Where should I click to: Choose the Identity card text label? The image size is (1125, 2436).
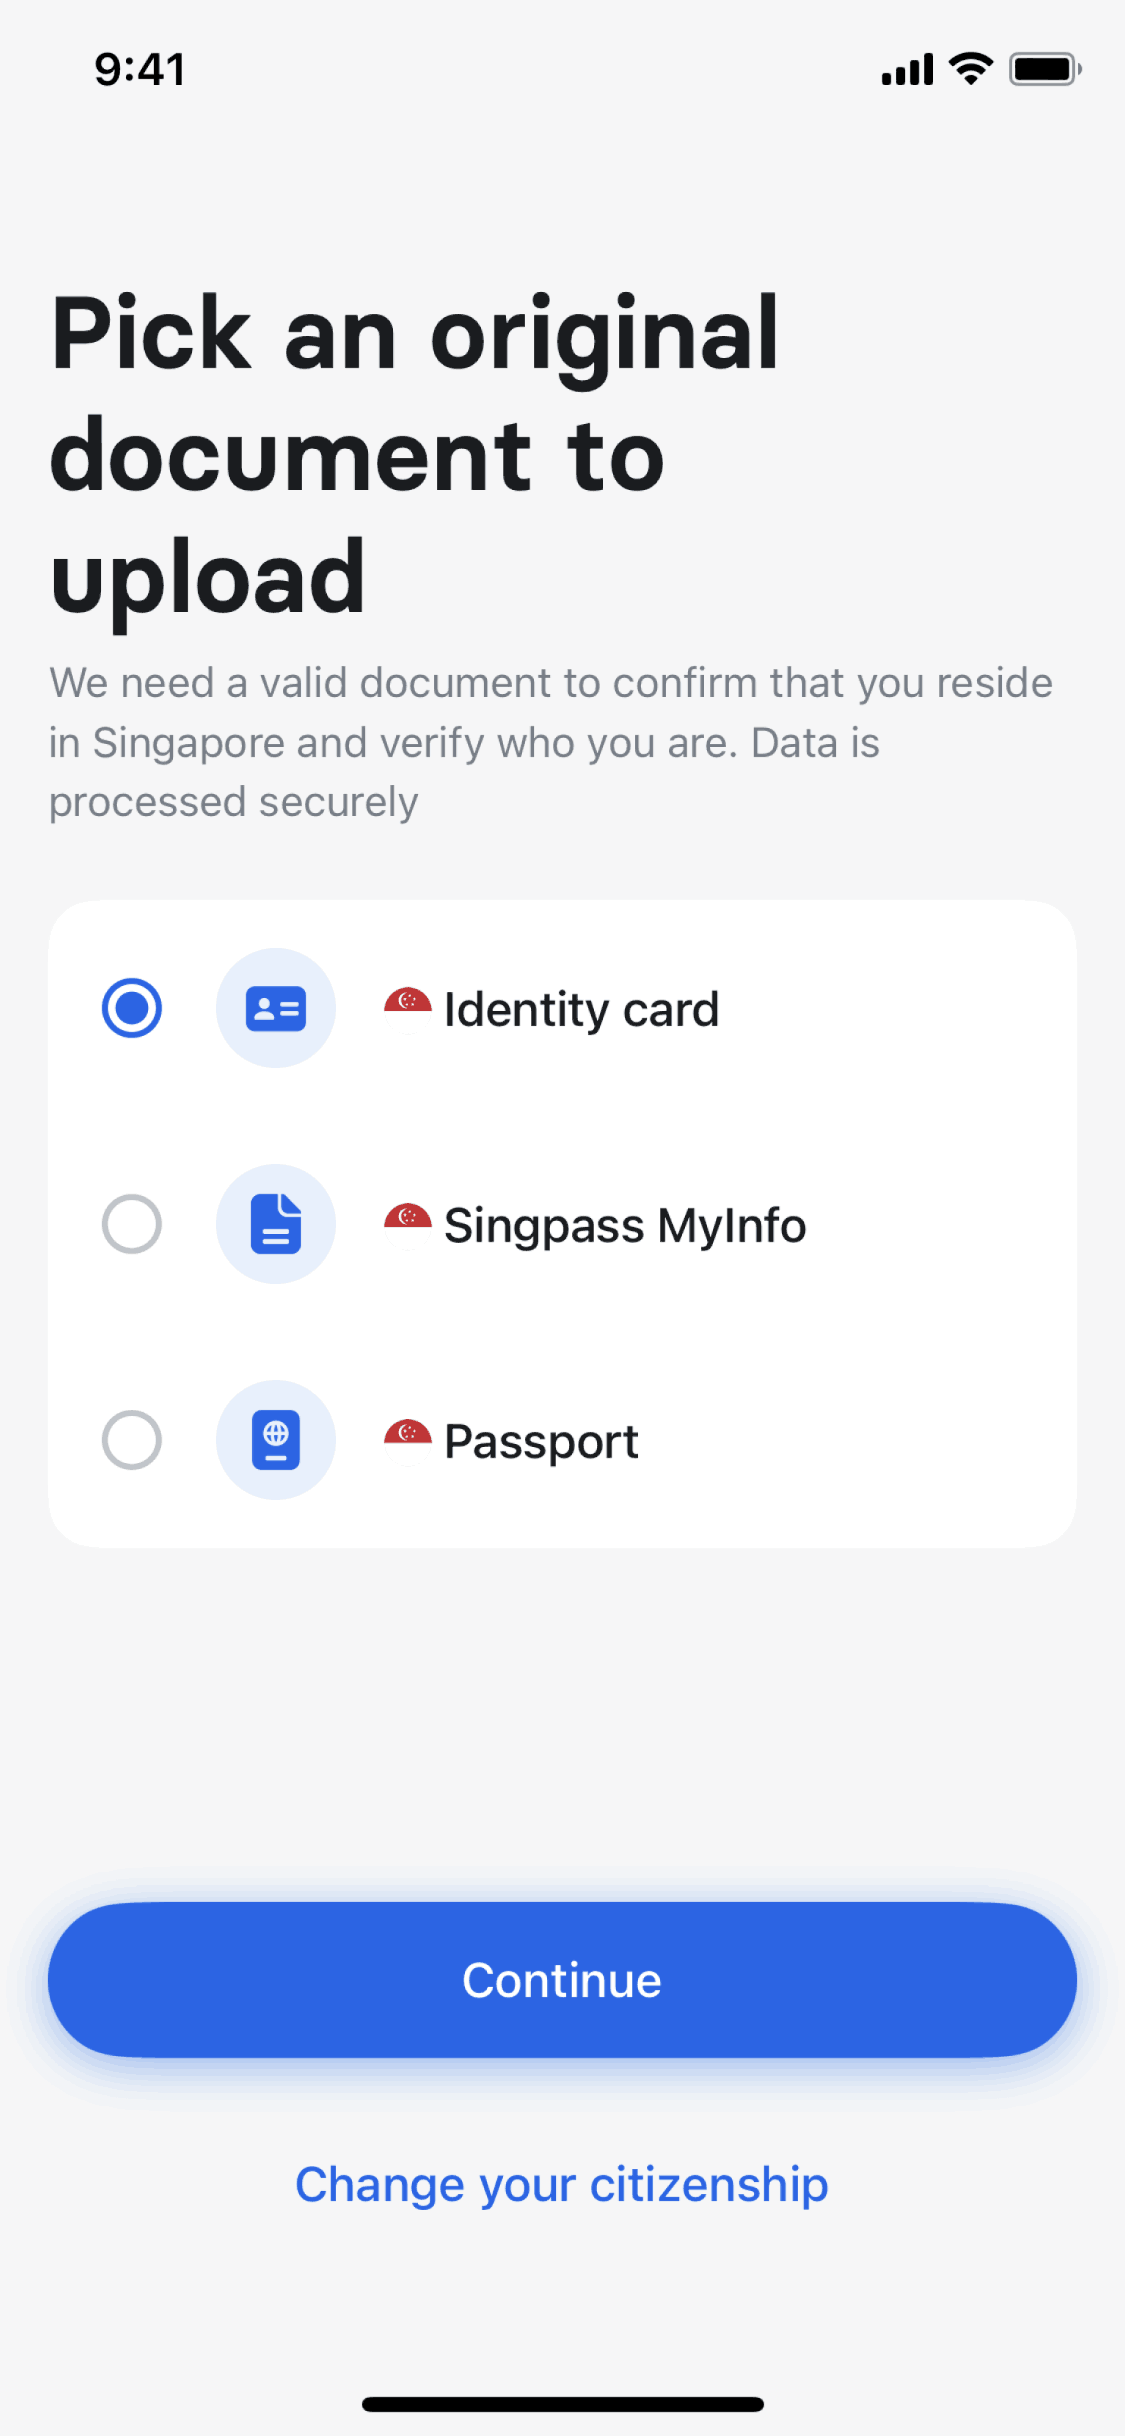click(581, 1010)
